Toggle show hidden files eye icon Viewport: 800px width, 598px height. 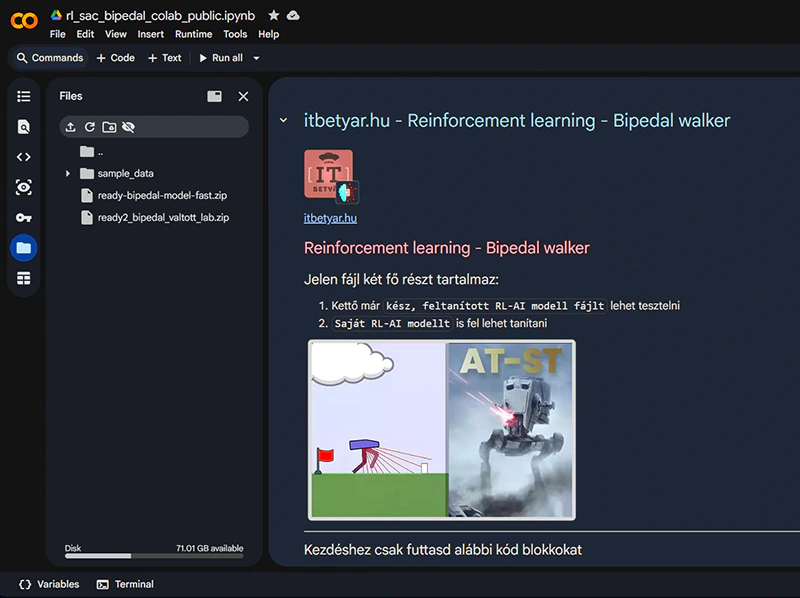[128, 127]
